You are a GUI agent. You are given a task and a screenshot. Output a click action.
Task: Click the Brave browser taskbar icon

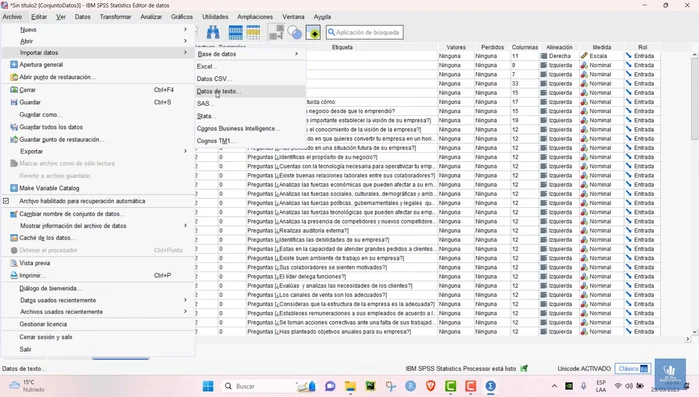[430, 386]
